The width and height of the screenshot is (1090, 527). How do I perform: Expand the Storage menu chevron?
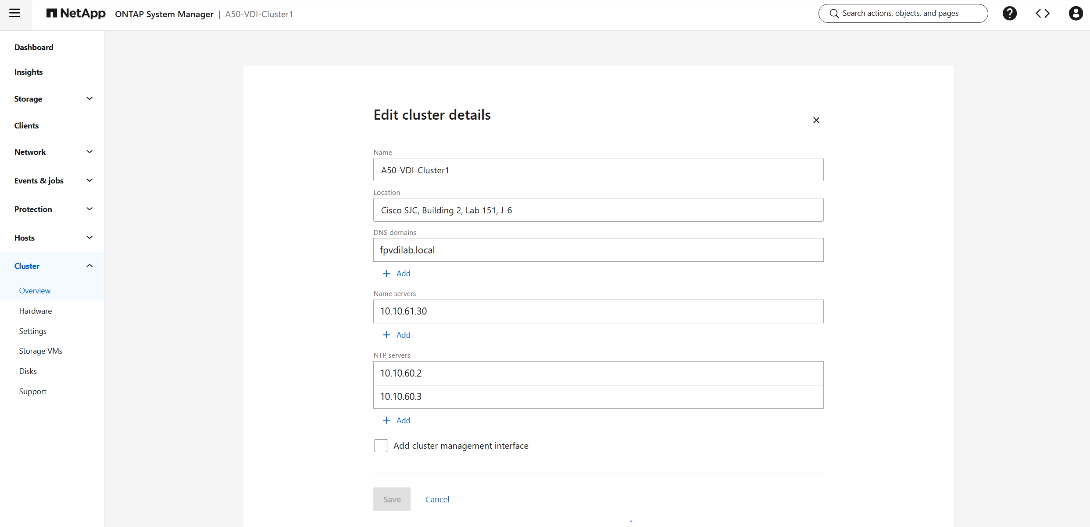tap(89, 99)
